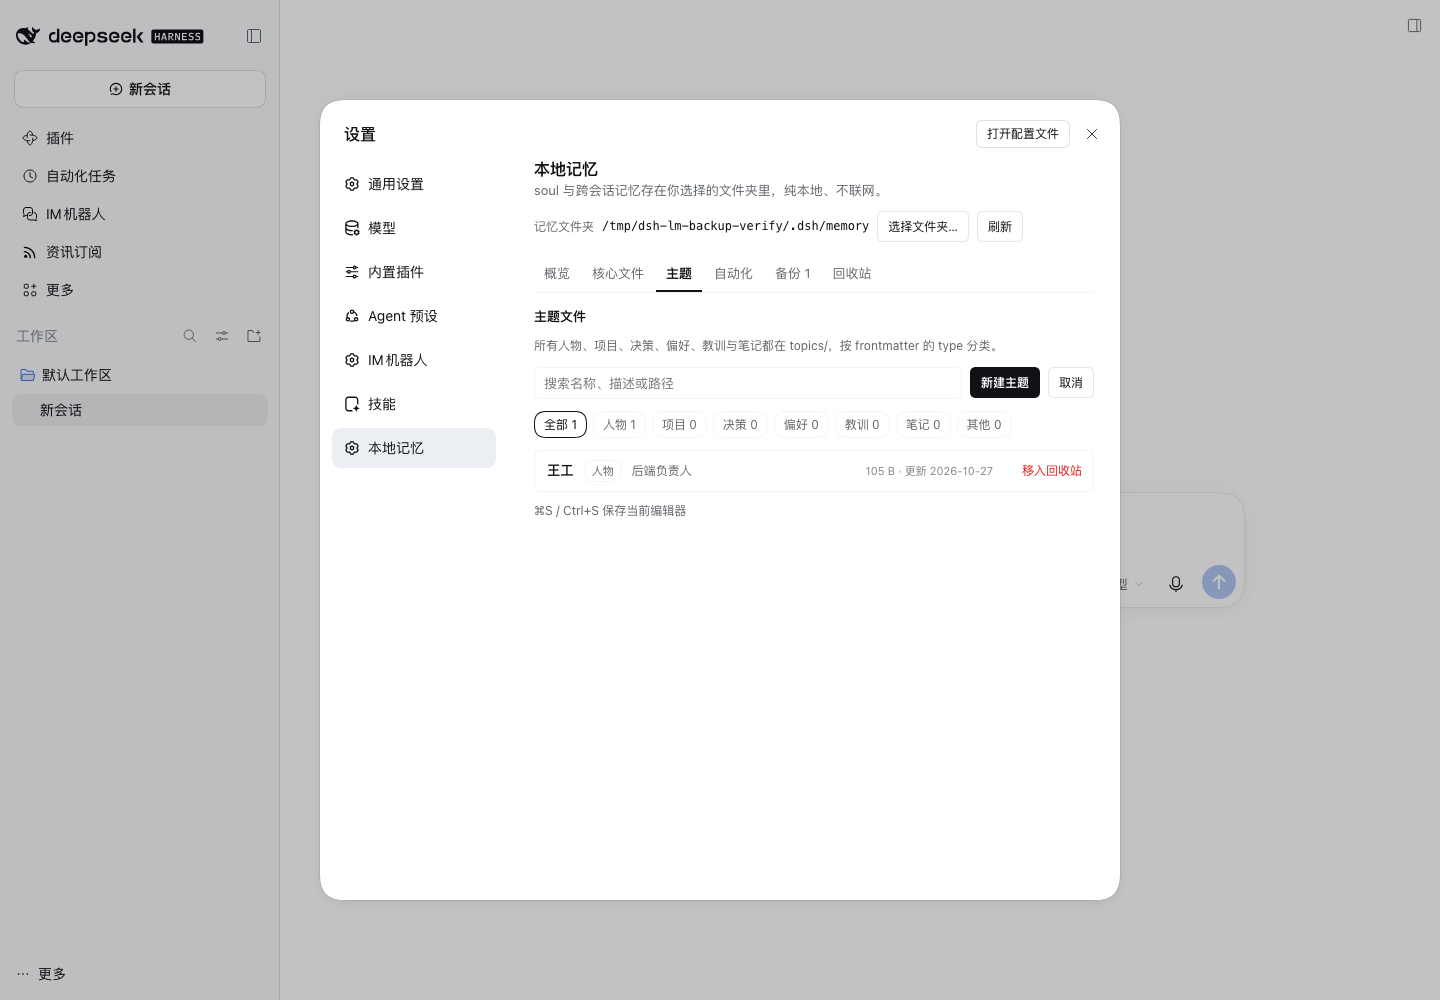Viewport: 1440px width, 1000px height.
Task: Open 插件 in the sidebar
Action: pos(140,138)
